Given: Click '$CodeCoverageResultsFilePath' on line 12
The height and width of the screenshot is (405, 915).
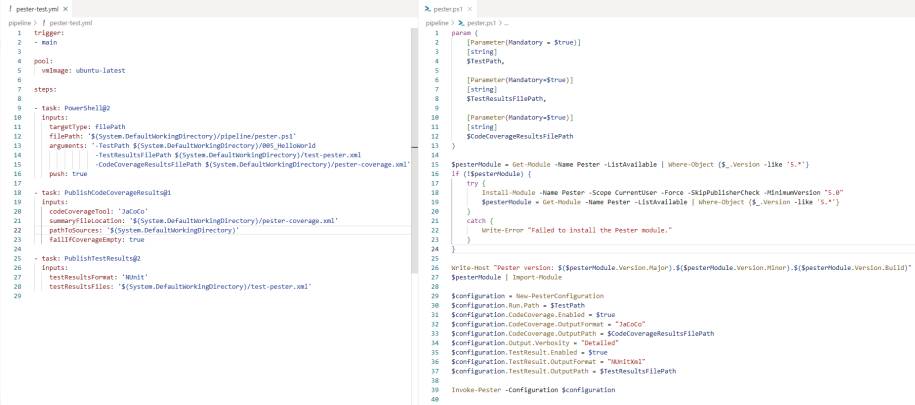Looking at the screenshot, I should point(519,136).
